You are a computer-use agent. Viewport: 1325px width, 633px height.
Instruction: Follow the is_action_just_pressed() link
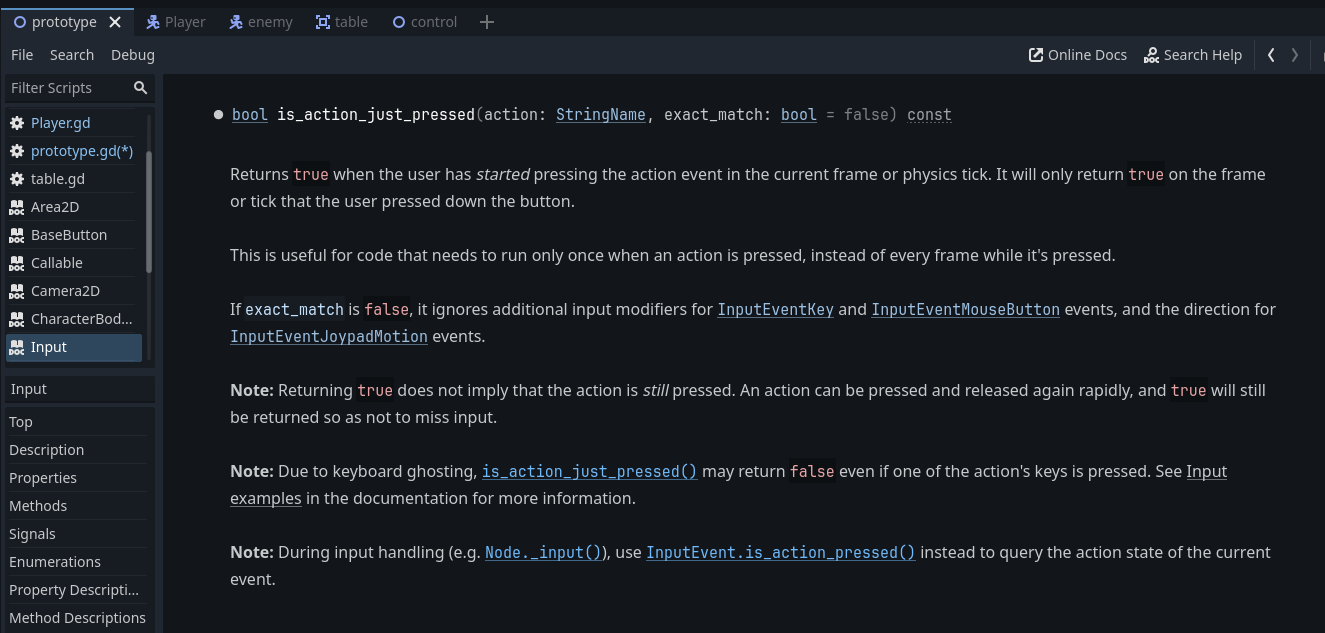pos(589,472)
